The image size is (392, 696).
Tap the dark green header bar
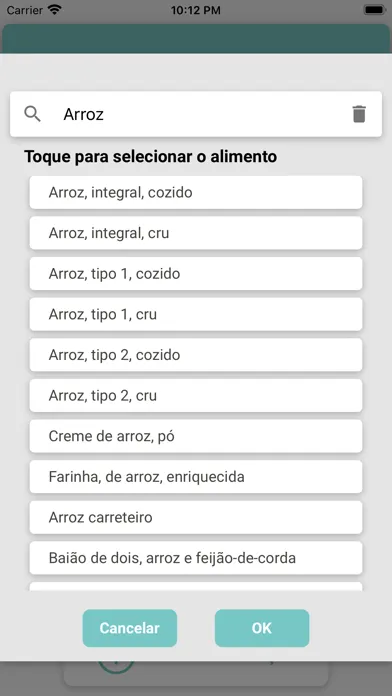[196, 39]
